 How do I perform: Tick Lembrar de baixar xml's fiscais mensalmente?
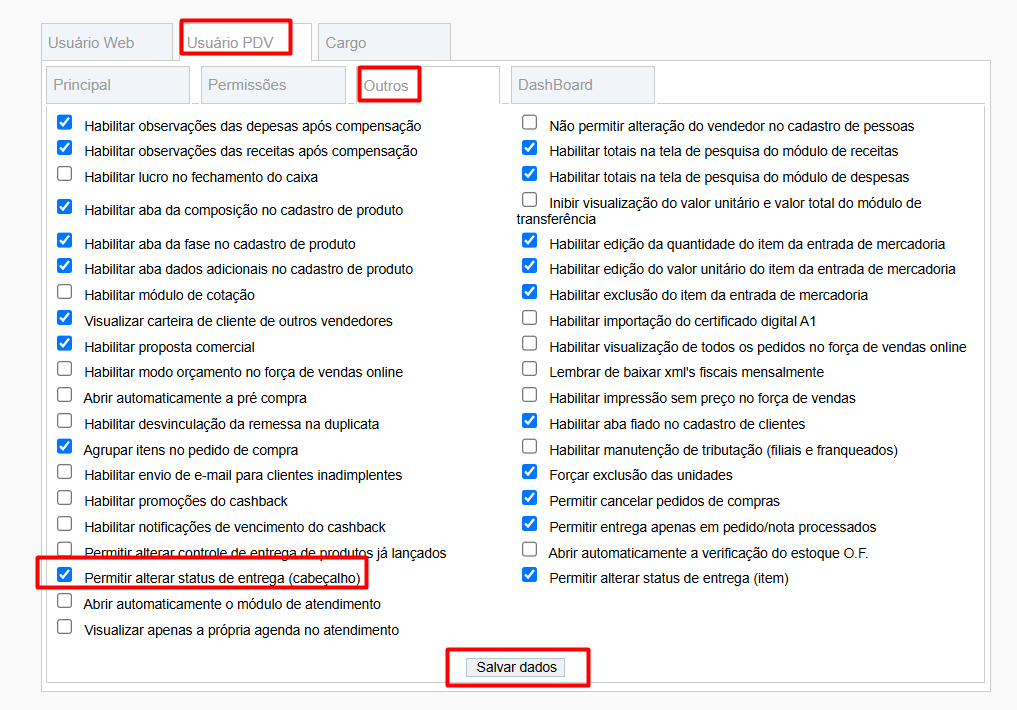pos(529,368)
